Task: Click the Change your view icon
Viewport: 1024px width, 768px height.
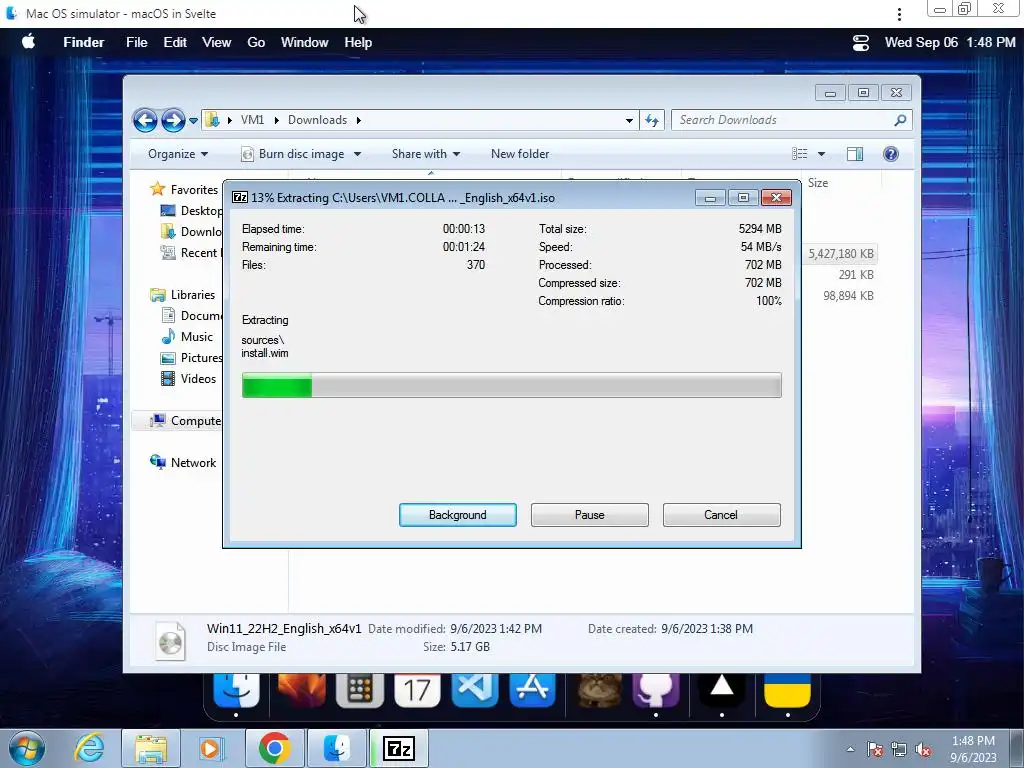Action: [x=799, y=154]
